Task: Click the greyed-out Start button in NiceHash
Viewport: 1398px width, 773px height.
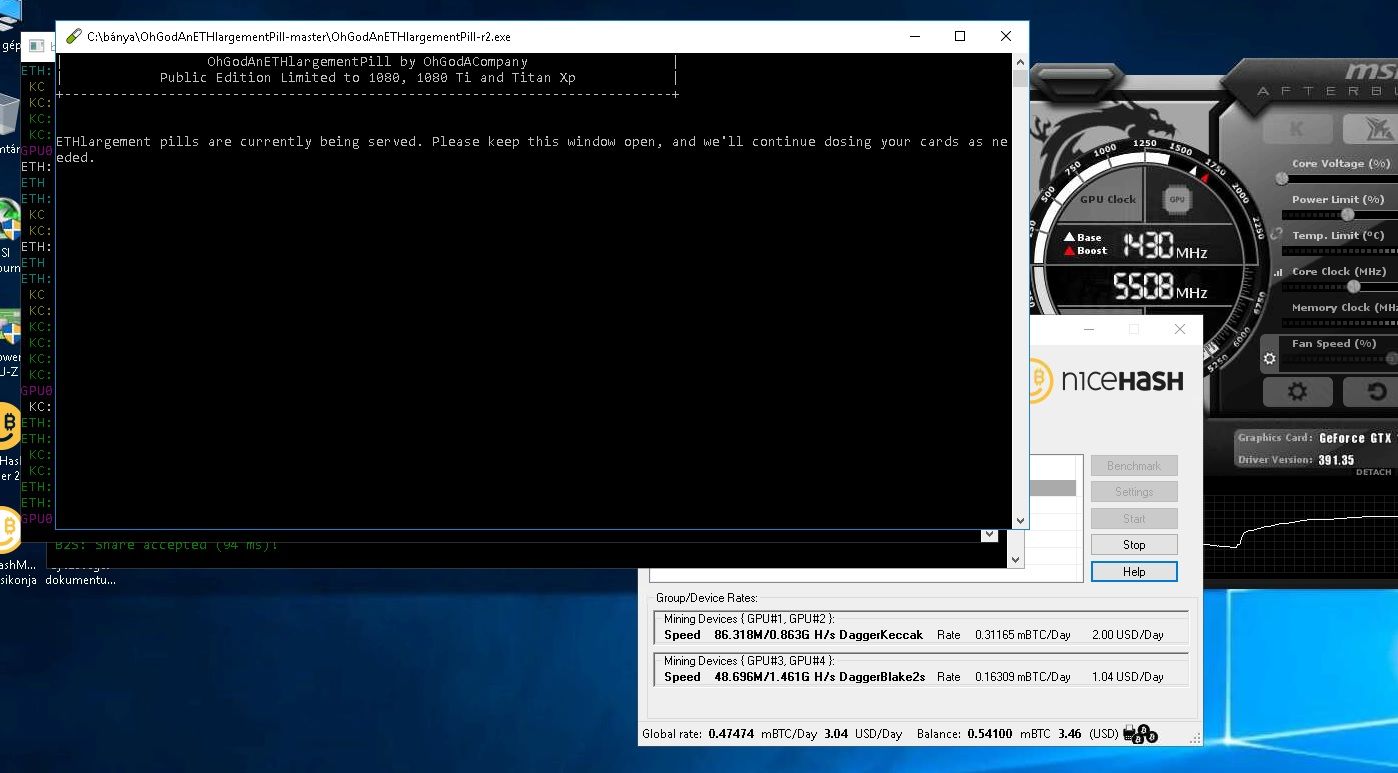Action: 1134,519
